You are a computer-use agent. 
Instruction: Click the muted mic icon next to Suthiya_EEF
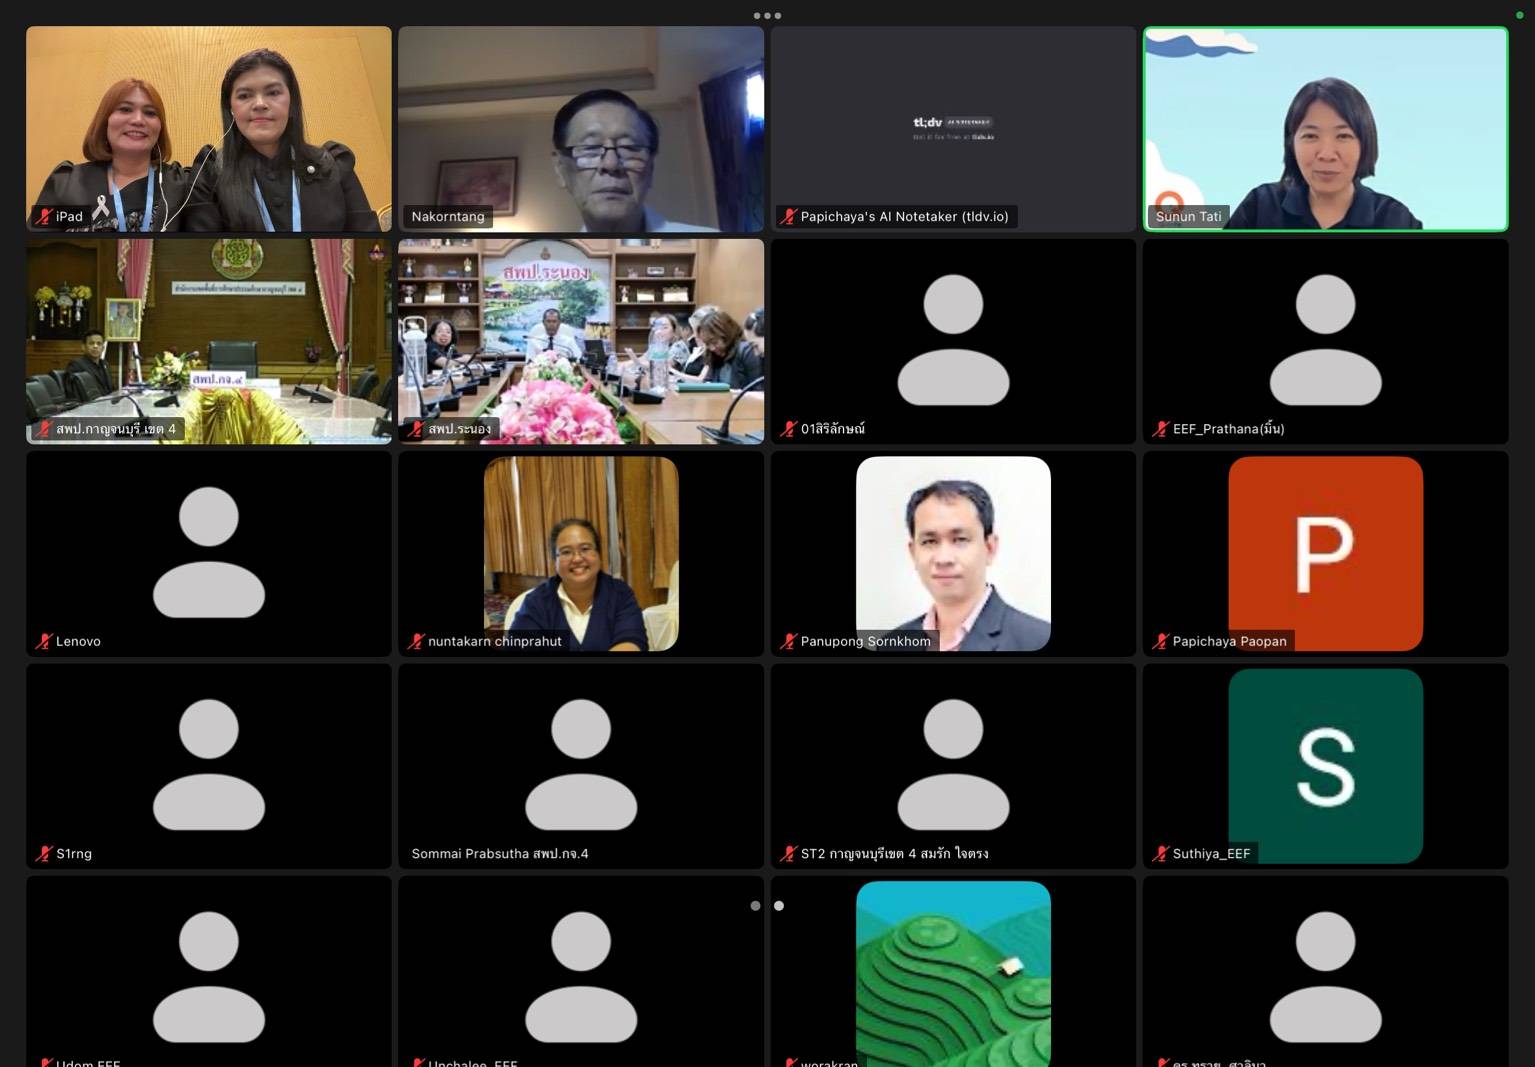click(x=1160, y=853)
